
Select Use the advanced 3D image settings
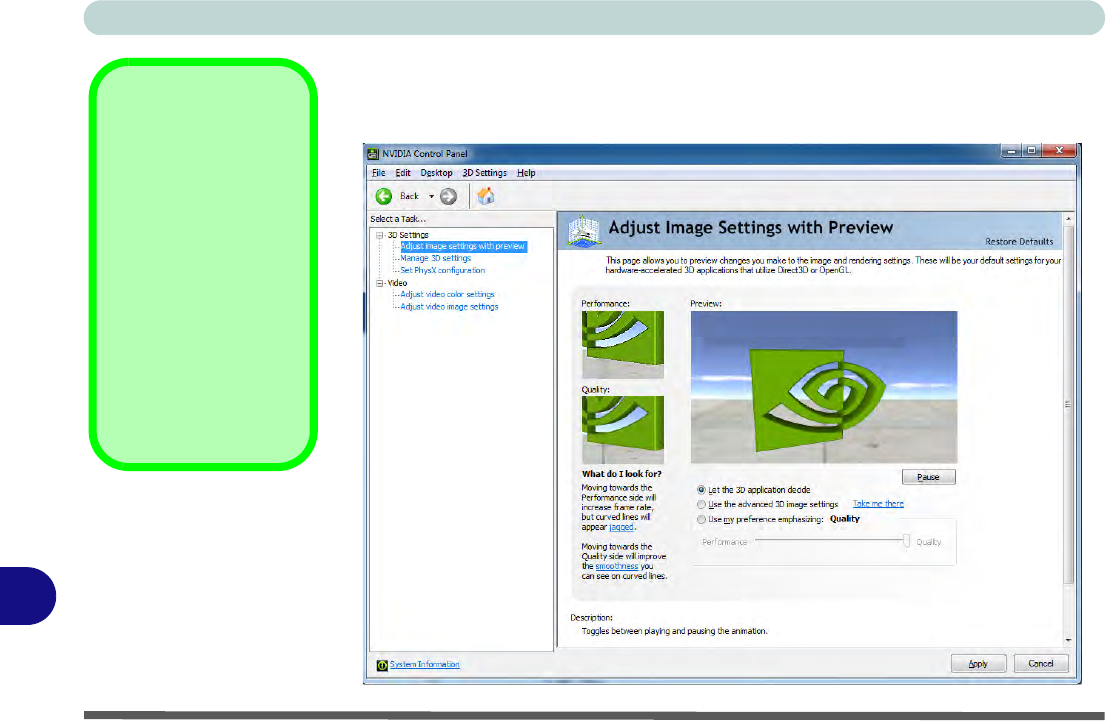767,504
